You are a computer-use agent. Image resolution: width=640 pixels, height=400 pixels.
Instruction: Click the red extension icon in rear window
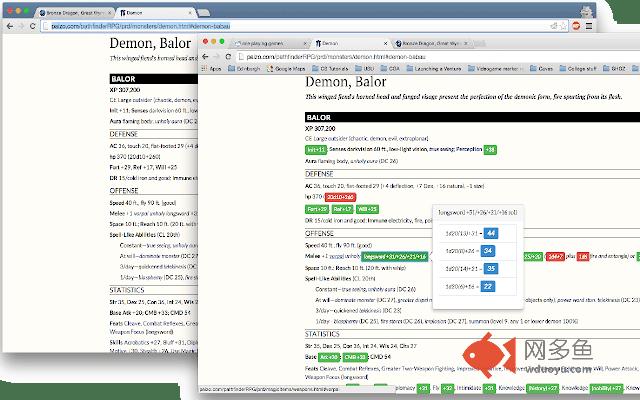pos(576,26)
